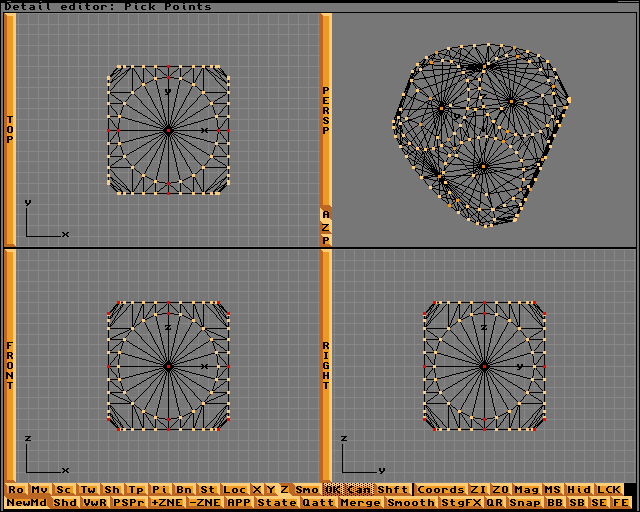Viewport: 640px width, 512px height.
Task: Click the SE button
Action: pyautogui.click(x=599, y=503)
